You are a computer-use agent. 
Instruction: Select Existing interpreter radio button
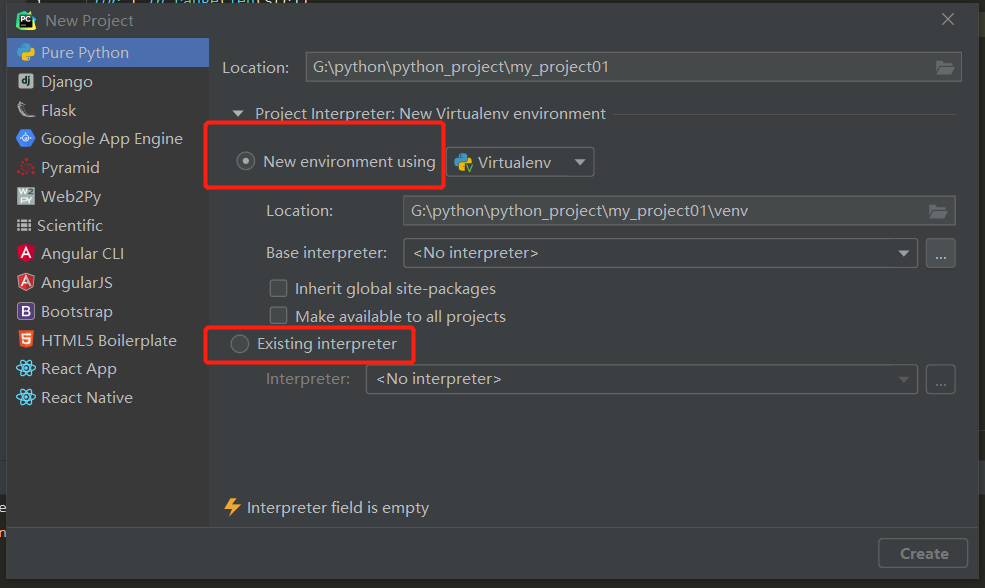[x=239, y=344]
